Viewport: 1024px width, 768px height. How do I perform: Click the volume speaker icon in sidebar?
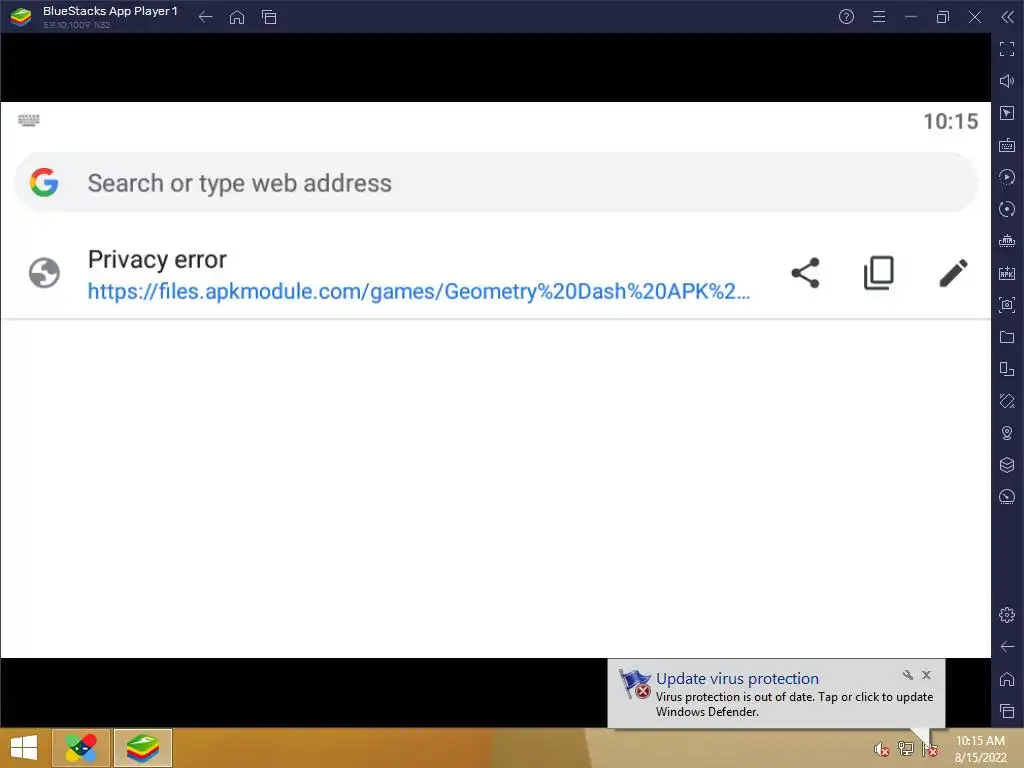click(1007, 81)
